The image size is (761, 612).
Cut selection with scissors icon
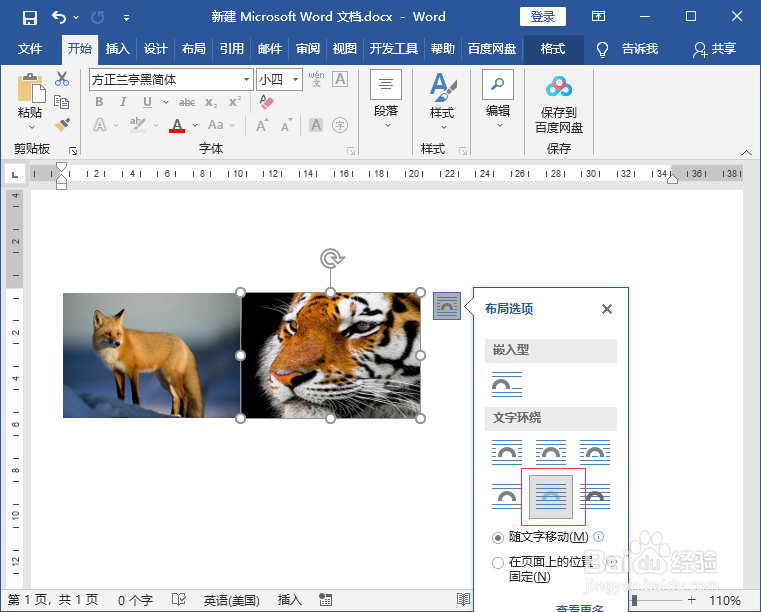[62, 79]
